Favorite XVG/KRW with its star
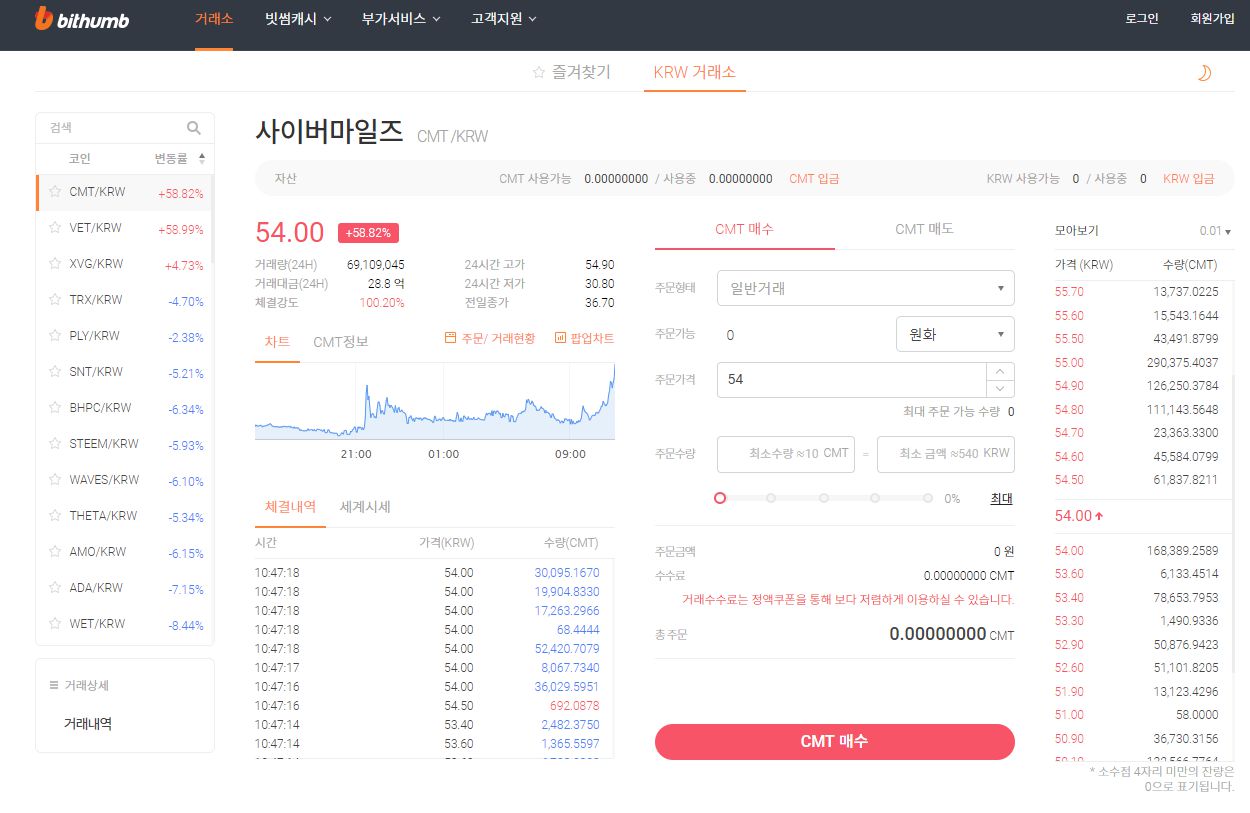Image resolution: width=1250 pixels, height=813 pixels. [55, 264]
